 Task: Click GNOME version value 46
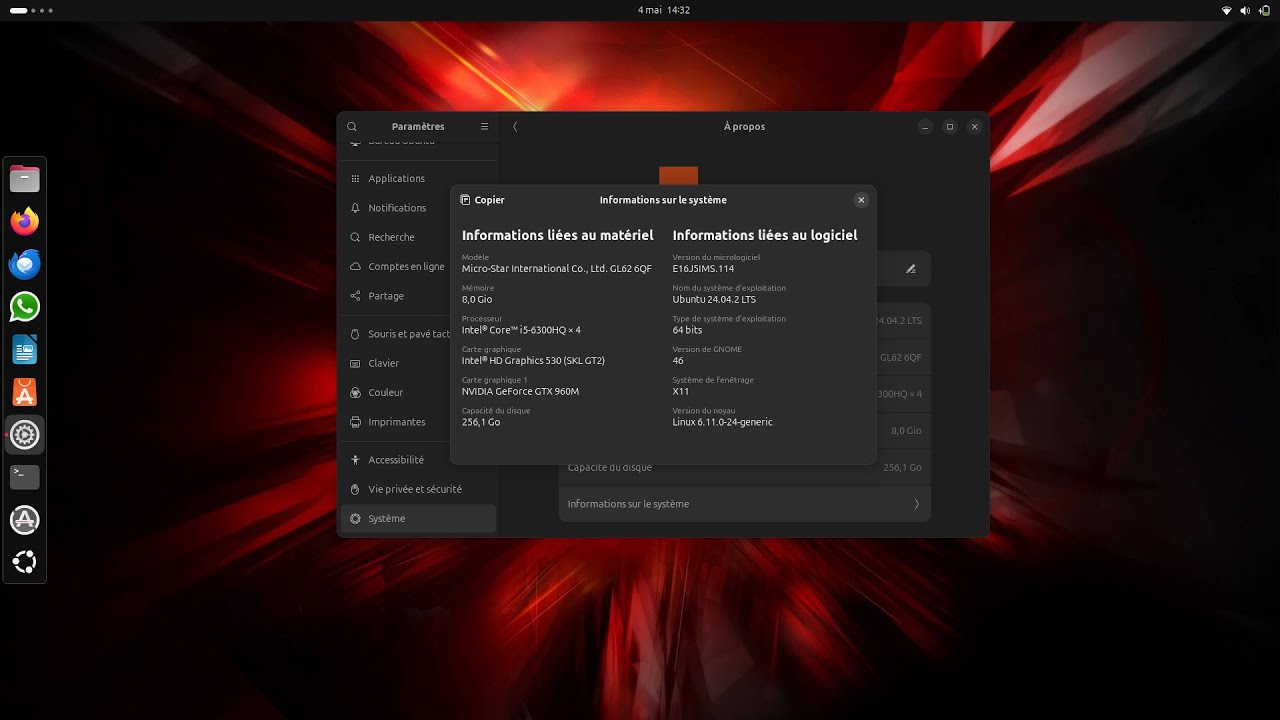(x=678, y=361)
